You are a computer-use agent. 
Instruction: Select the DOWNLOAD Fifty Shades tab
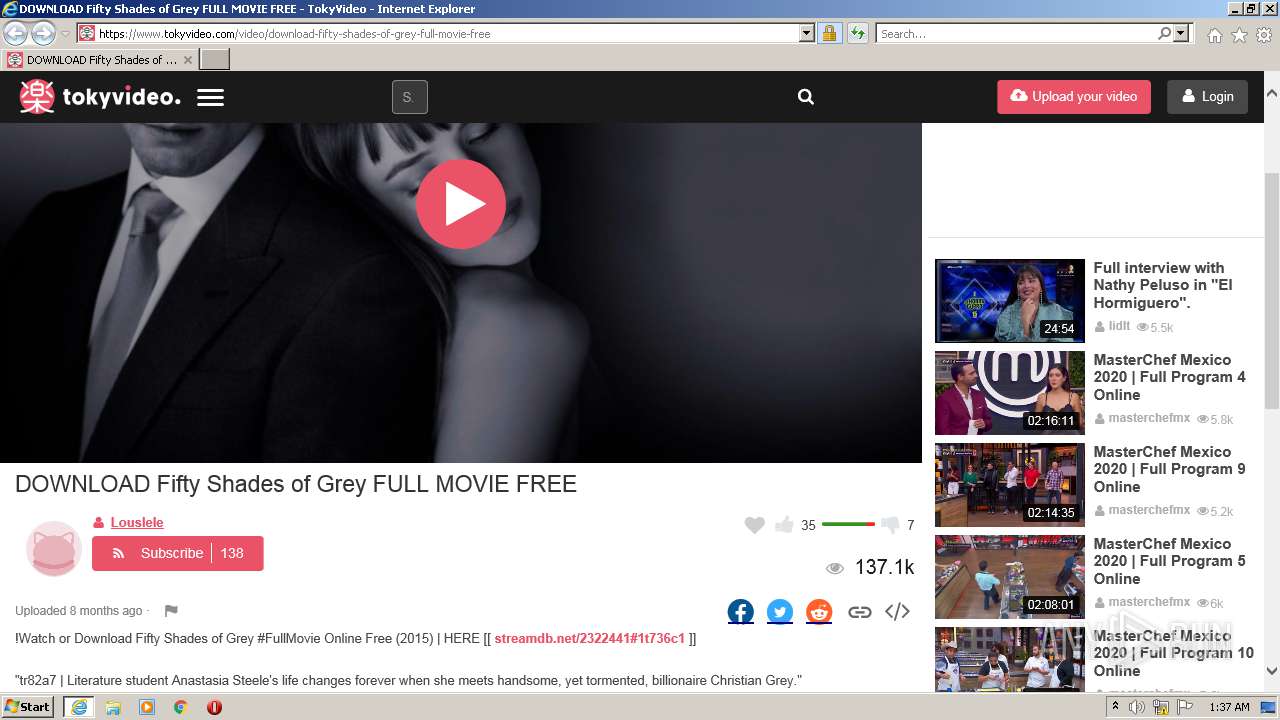[x=100, y=60]
